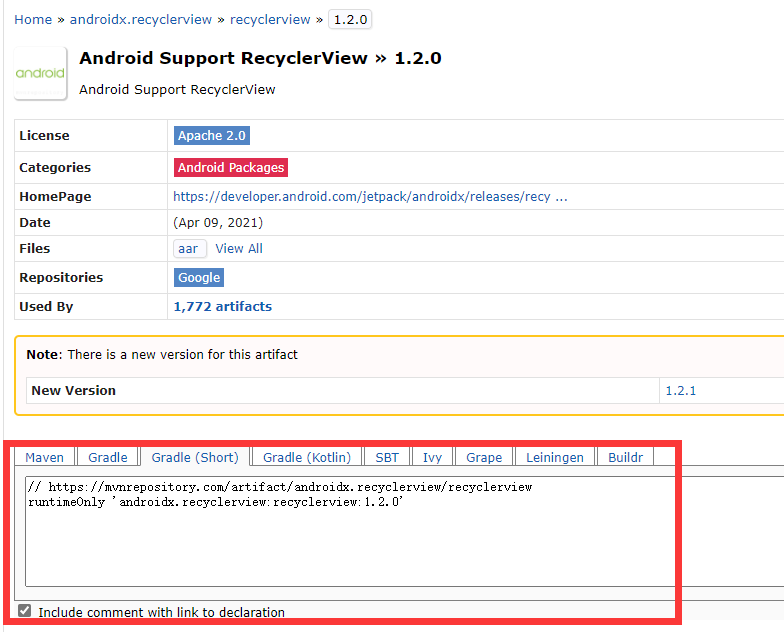Click the date text (Apr 09, 2021)
Viewport: 784px width, 632px height.
218,222
